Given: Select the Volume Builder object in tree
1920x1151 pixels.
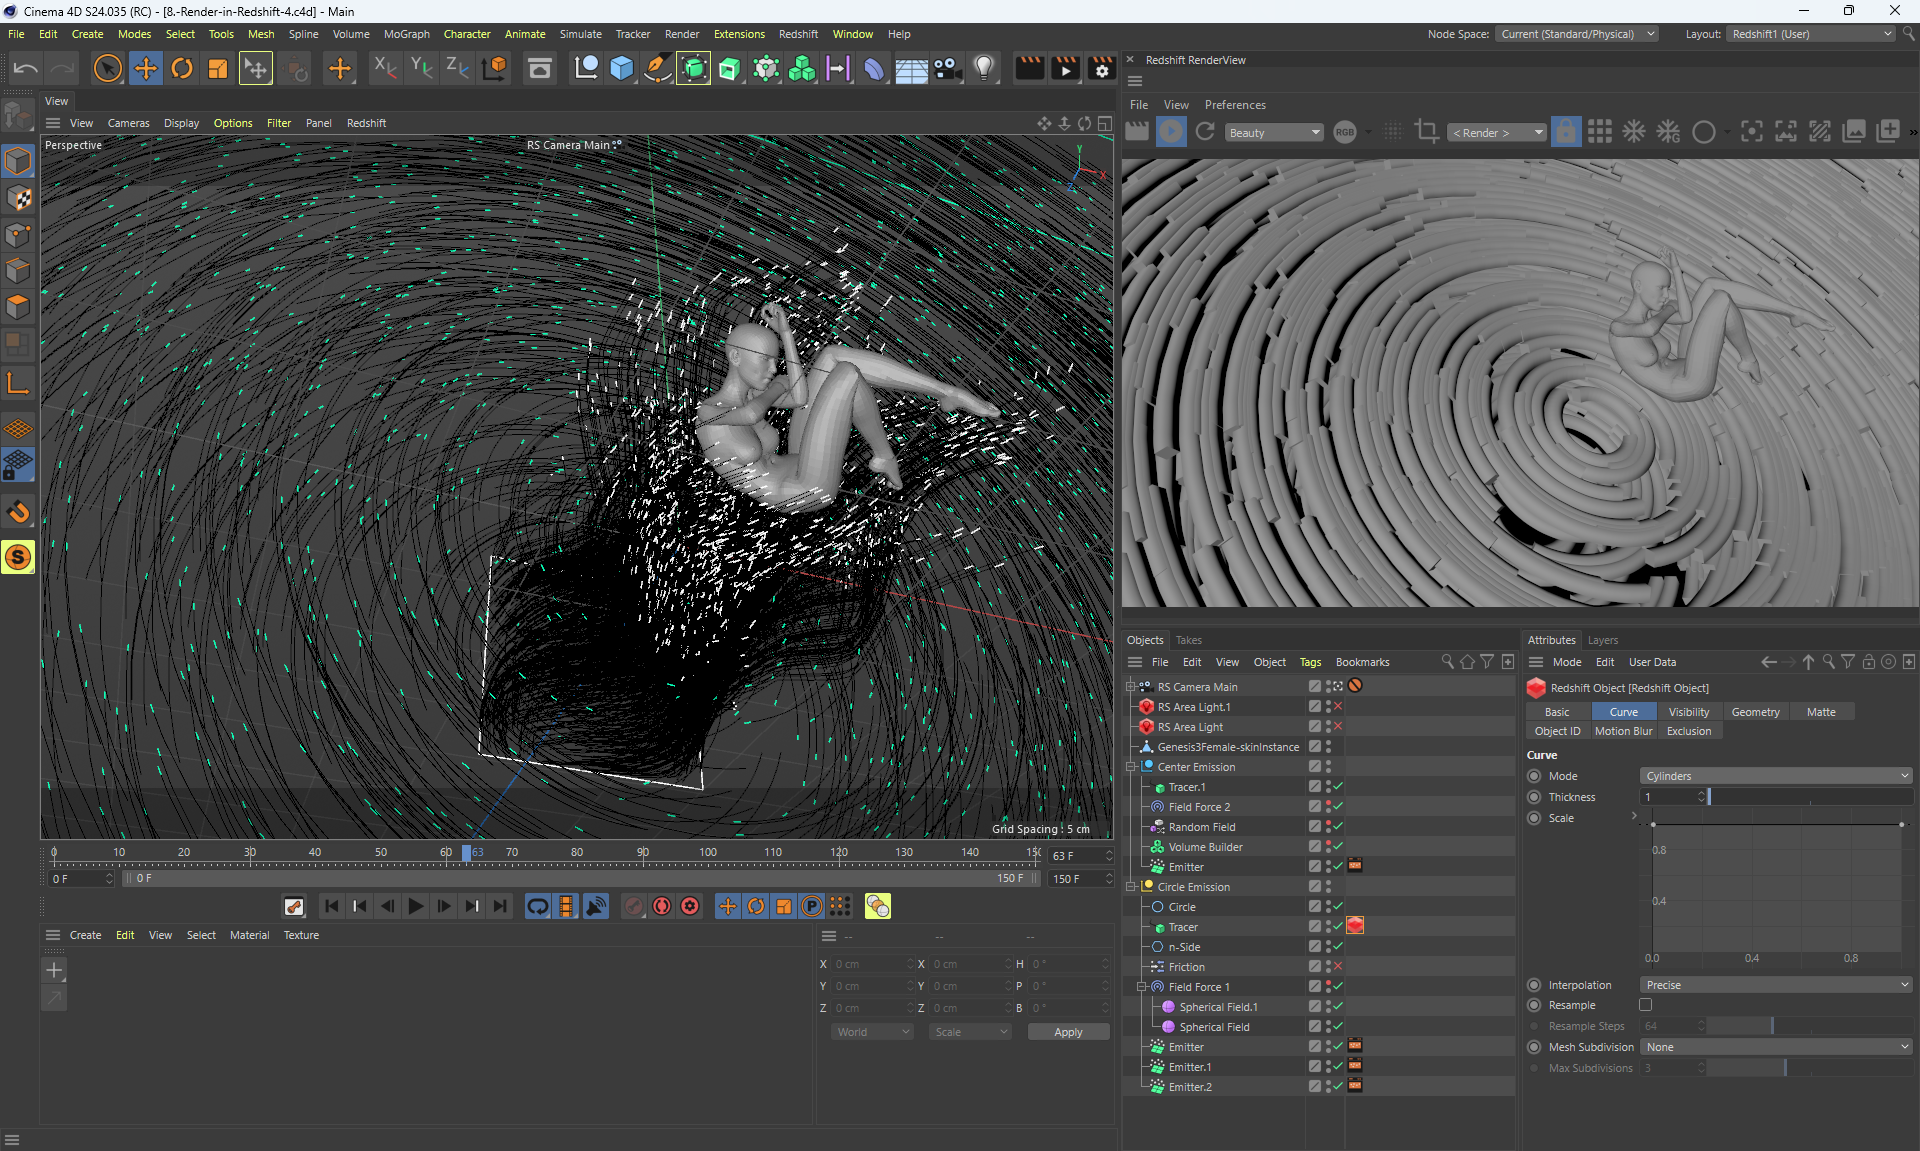Looking at the screenshot, I should coord(1205,847).
